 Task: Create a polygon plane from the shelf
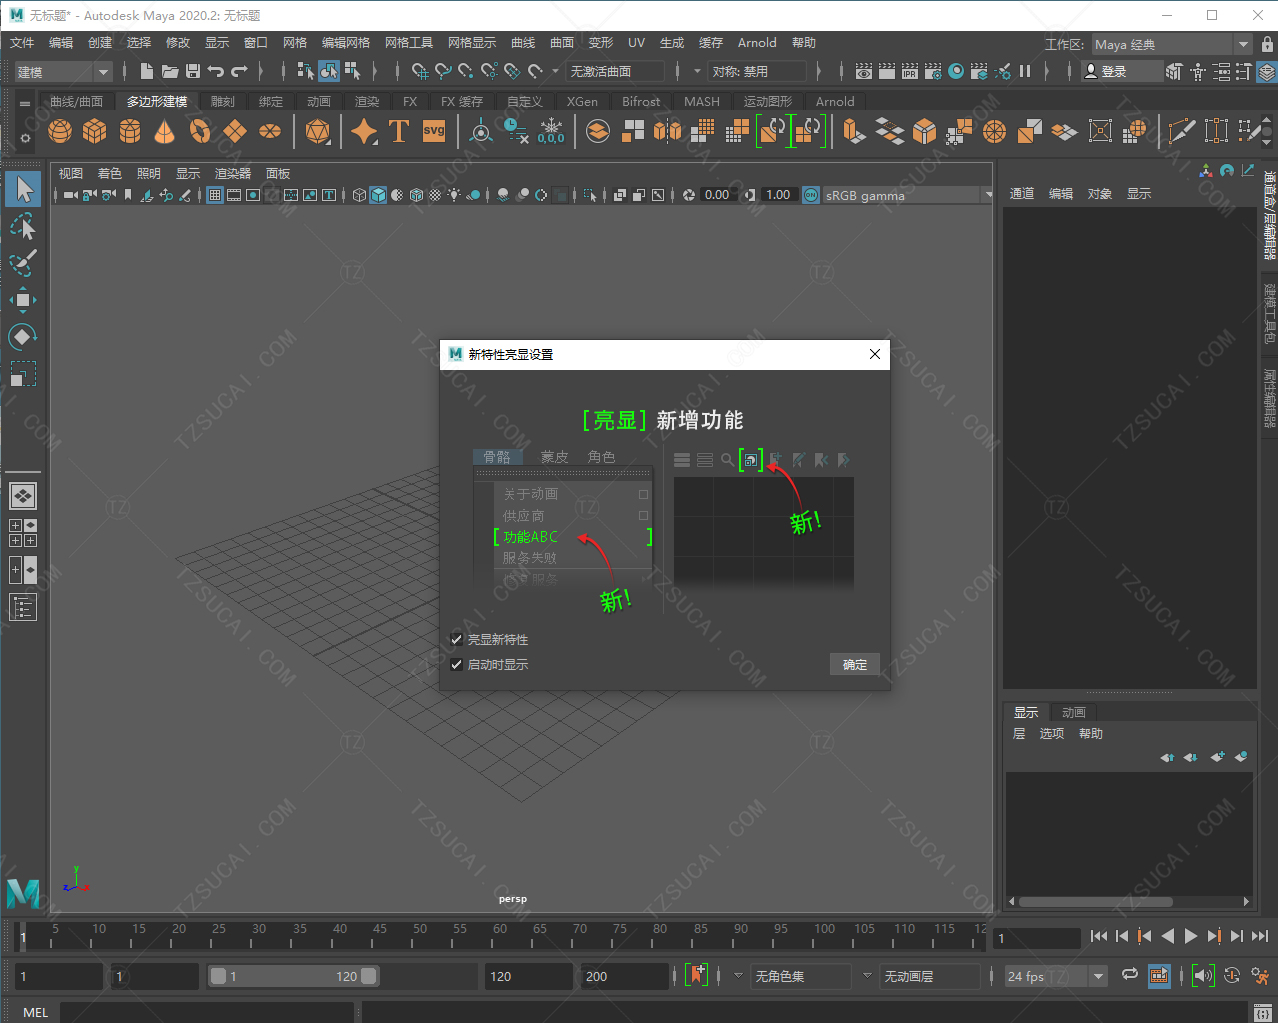[235, 131]
